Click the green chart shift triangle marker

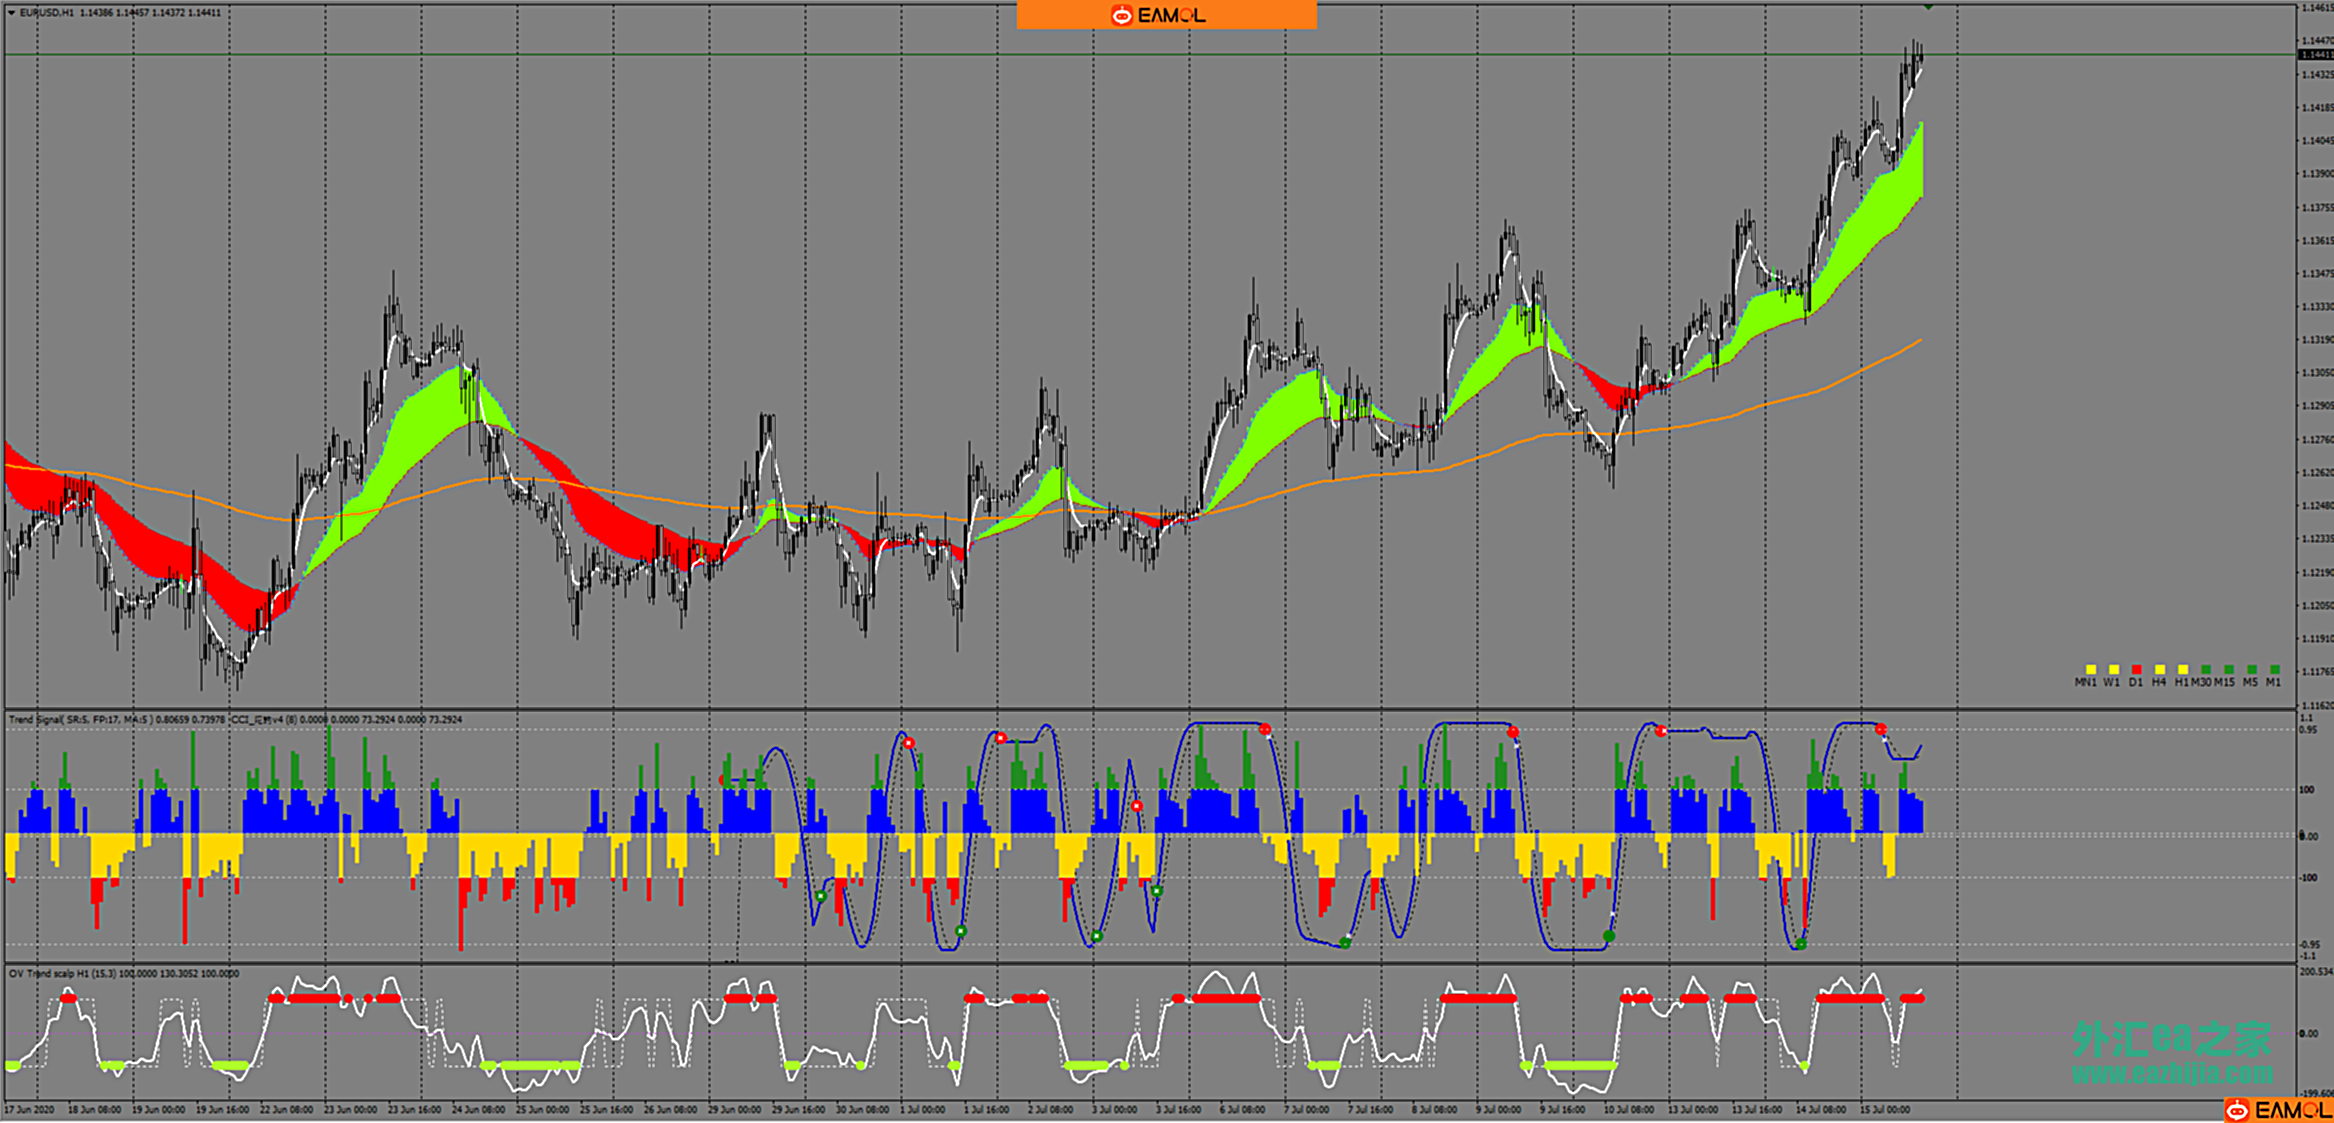coord(1927,7)
